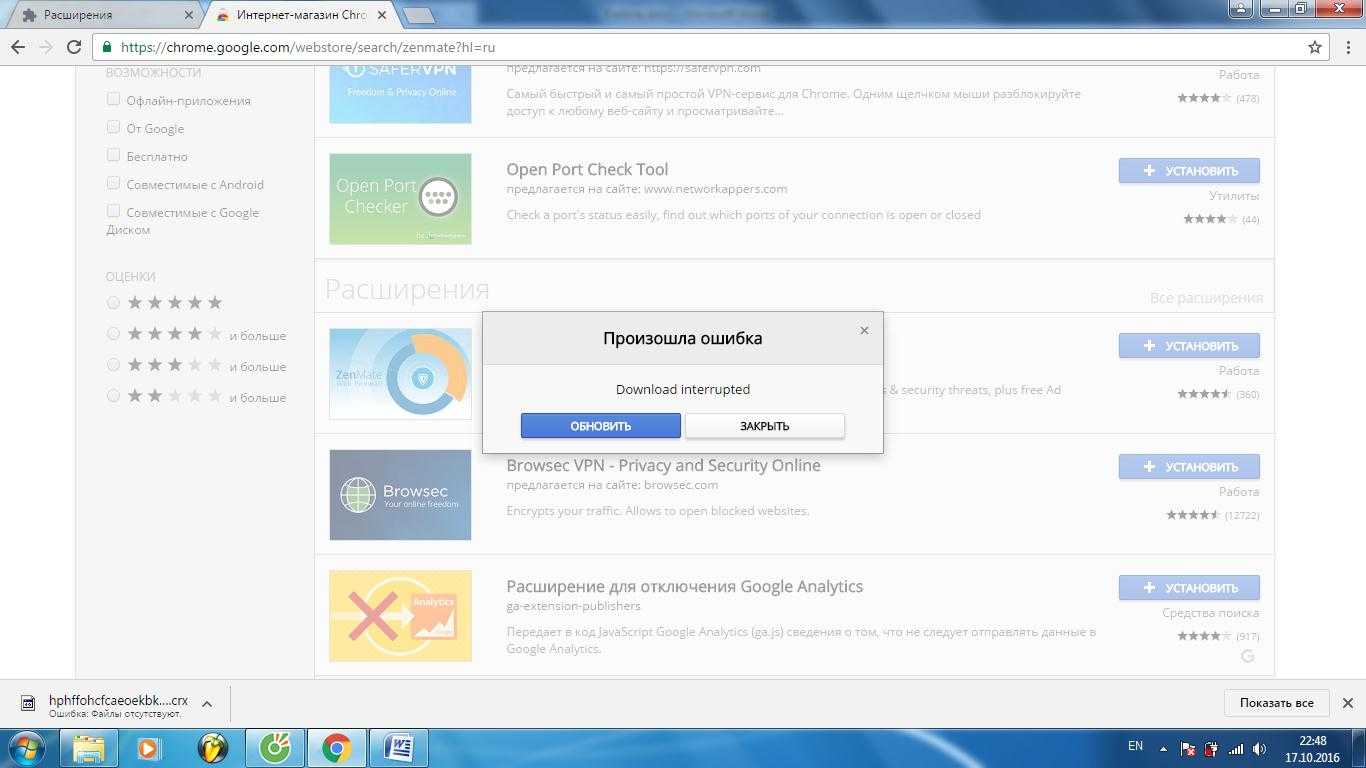Click Google Analytics opt-out thumbnail
Image resolution: width=1366 pixels, height=768 pixels.
click(x=400, y=616)
